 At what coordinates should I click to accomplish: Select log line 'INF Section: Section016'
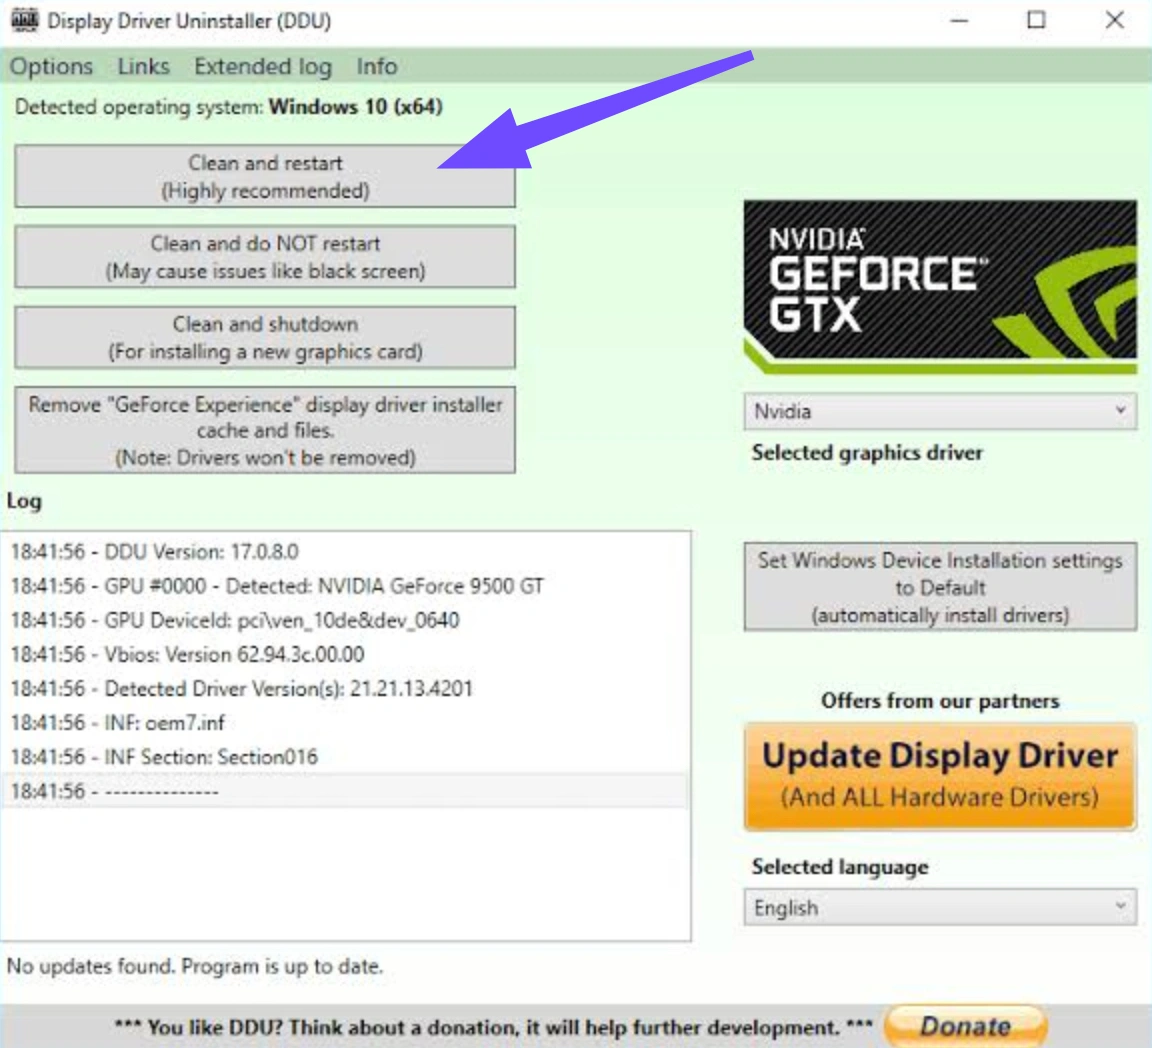tap(345, 757)
